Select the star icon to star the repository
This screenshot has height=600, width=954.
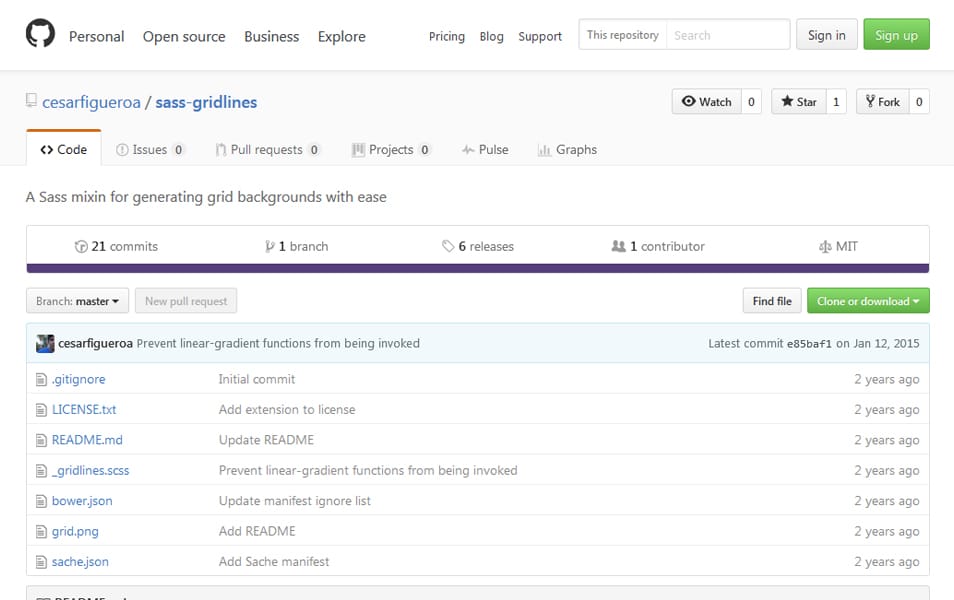click(x=786, y=101)
